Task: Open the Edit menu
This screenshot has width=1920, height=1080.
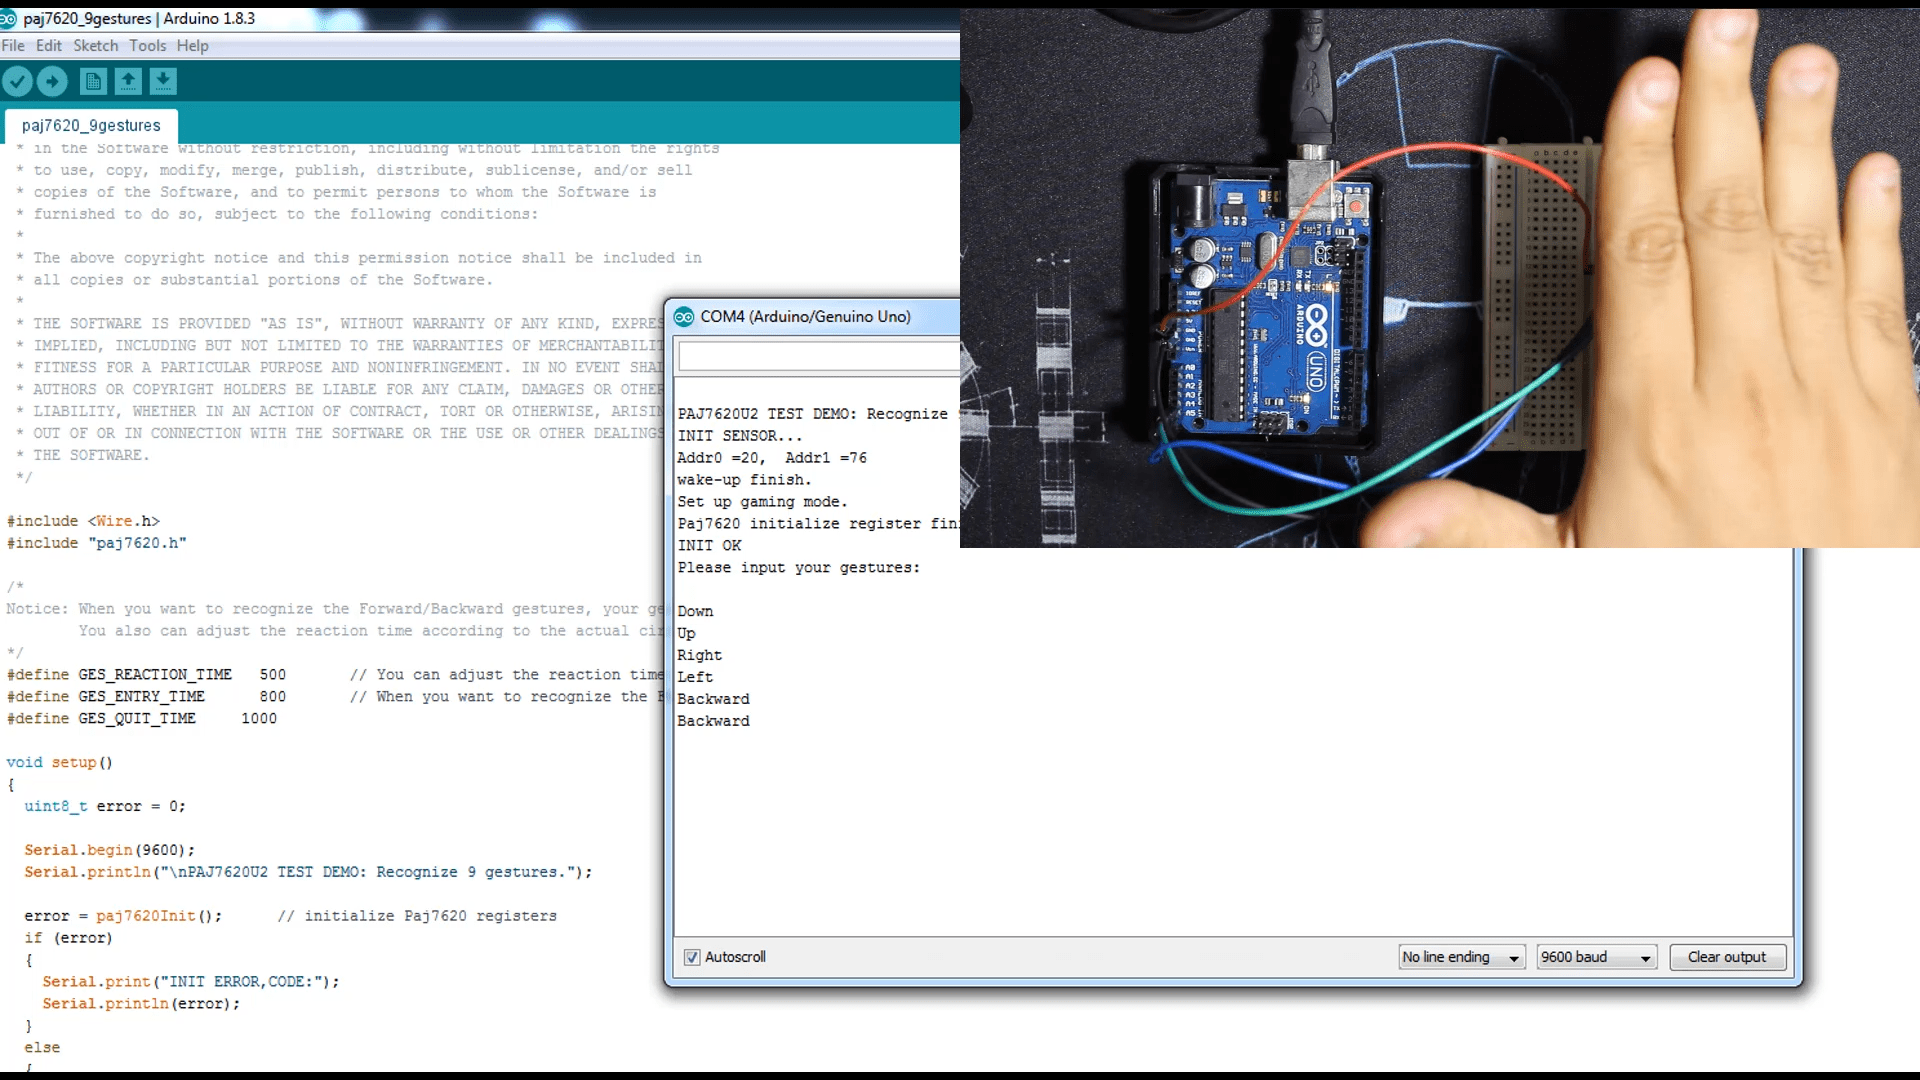Action: click(48, 46)
